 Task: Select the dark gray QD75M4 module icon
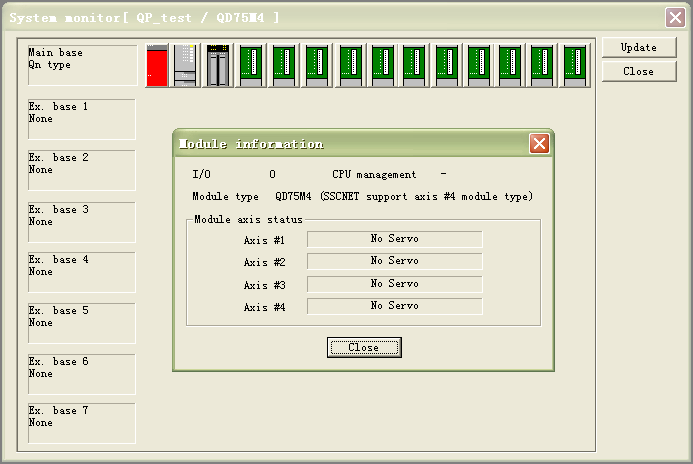click(x=218, y=66)
